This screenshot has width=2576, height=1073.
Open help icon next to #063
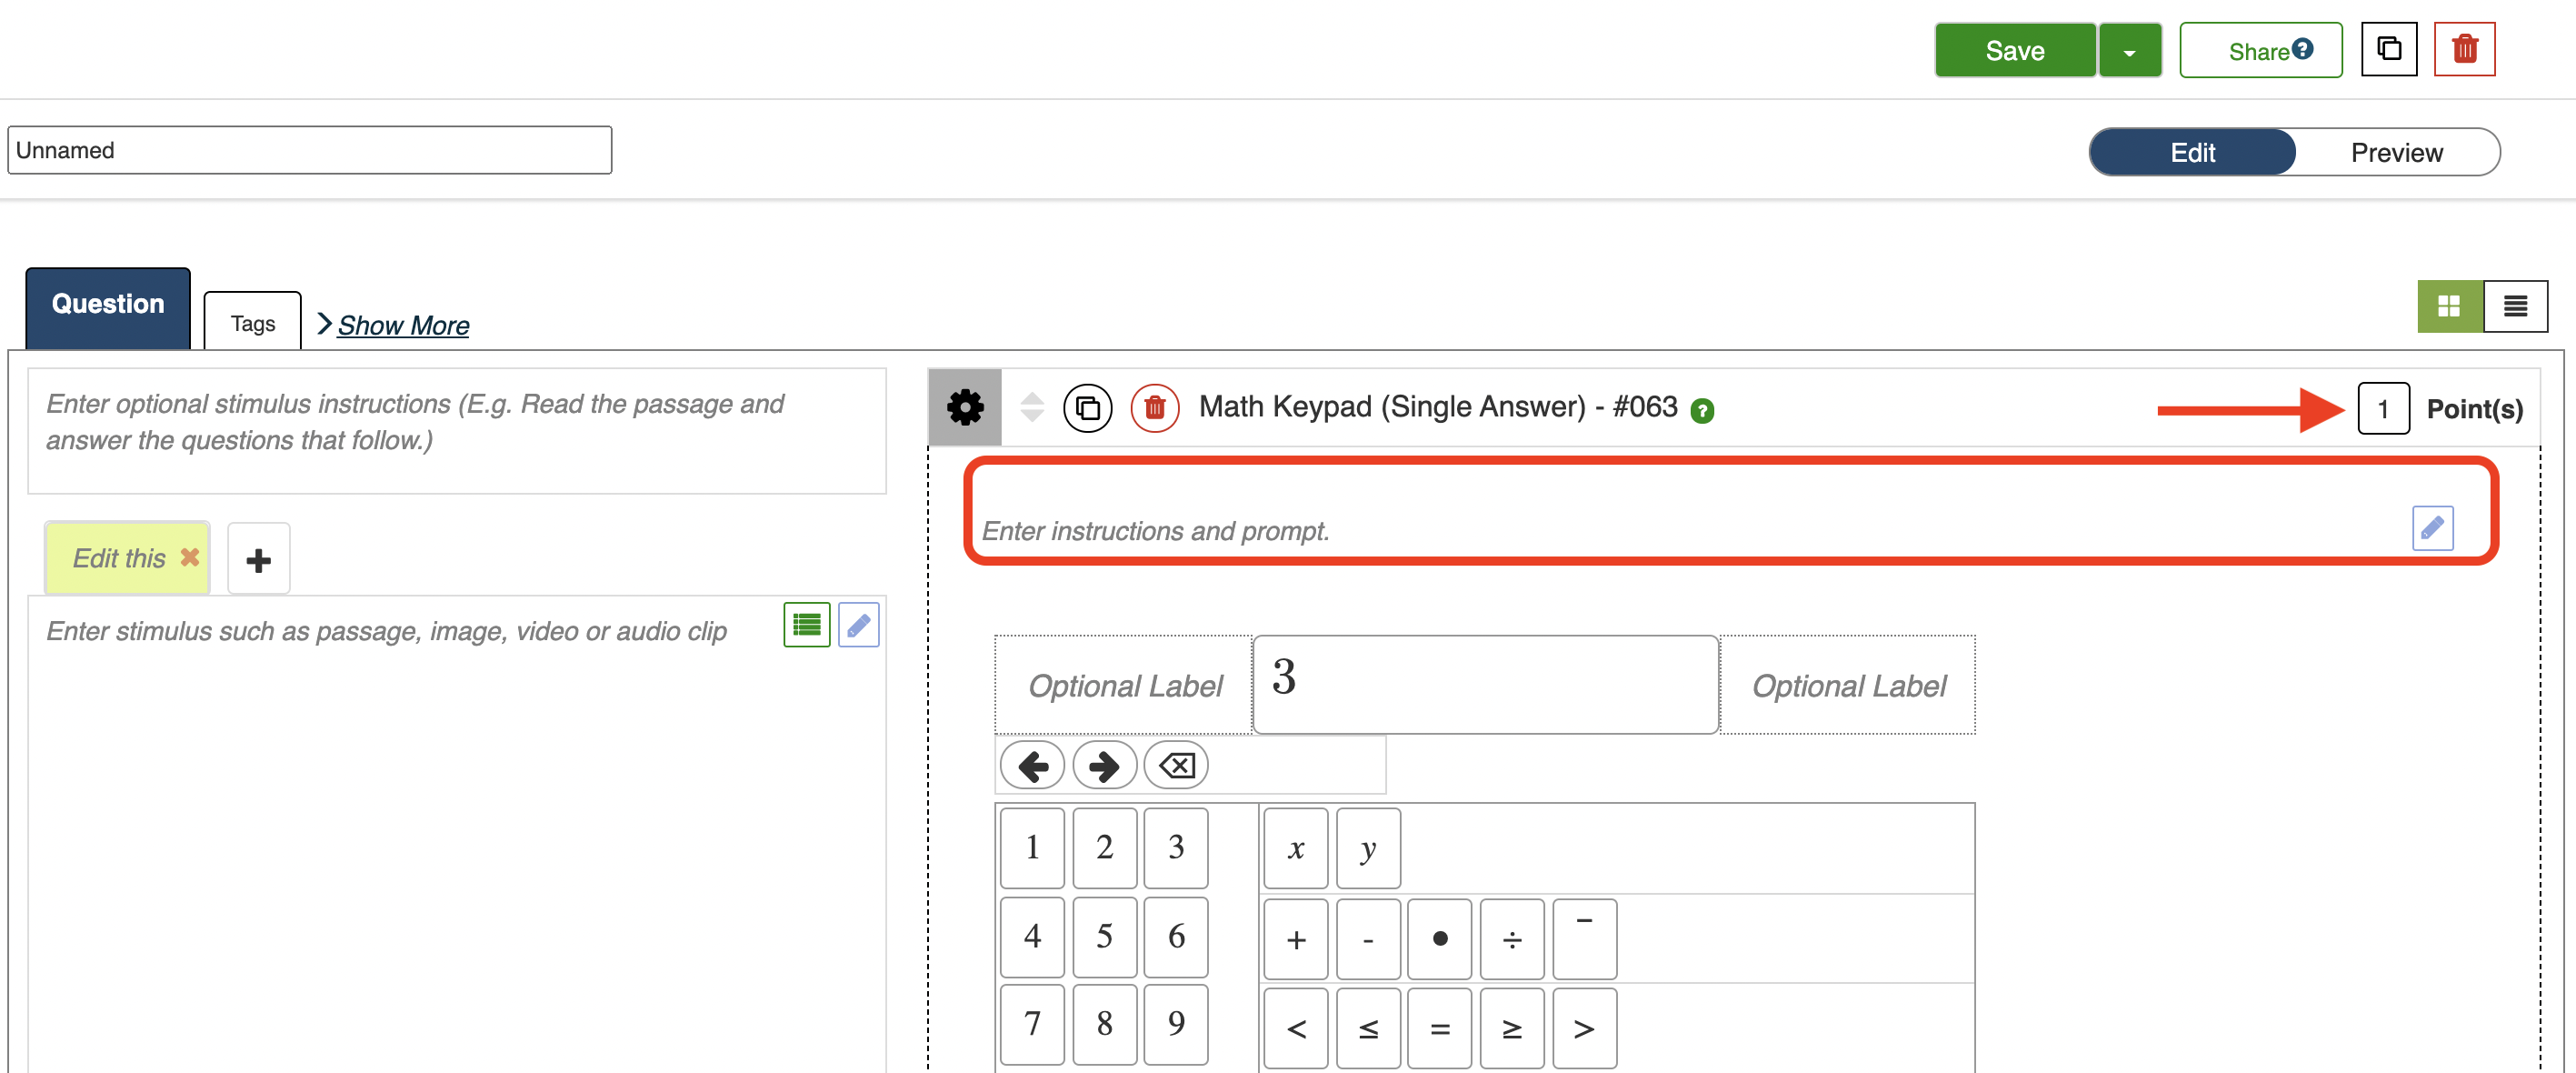(1701, 411)
